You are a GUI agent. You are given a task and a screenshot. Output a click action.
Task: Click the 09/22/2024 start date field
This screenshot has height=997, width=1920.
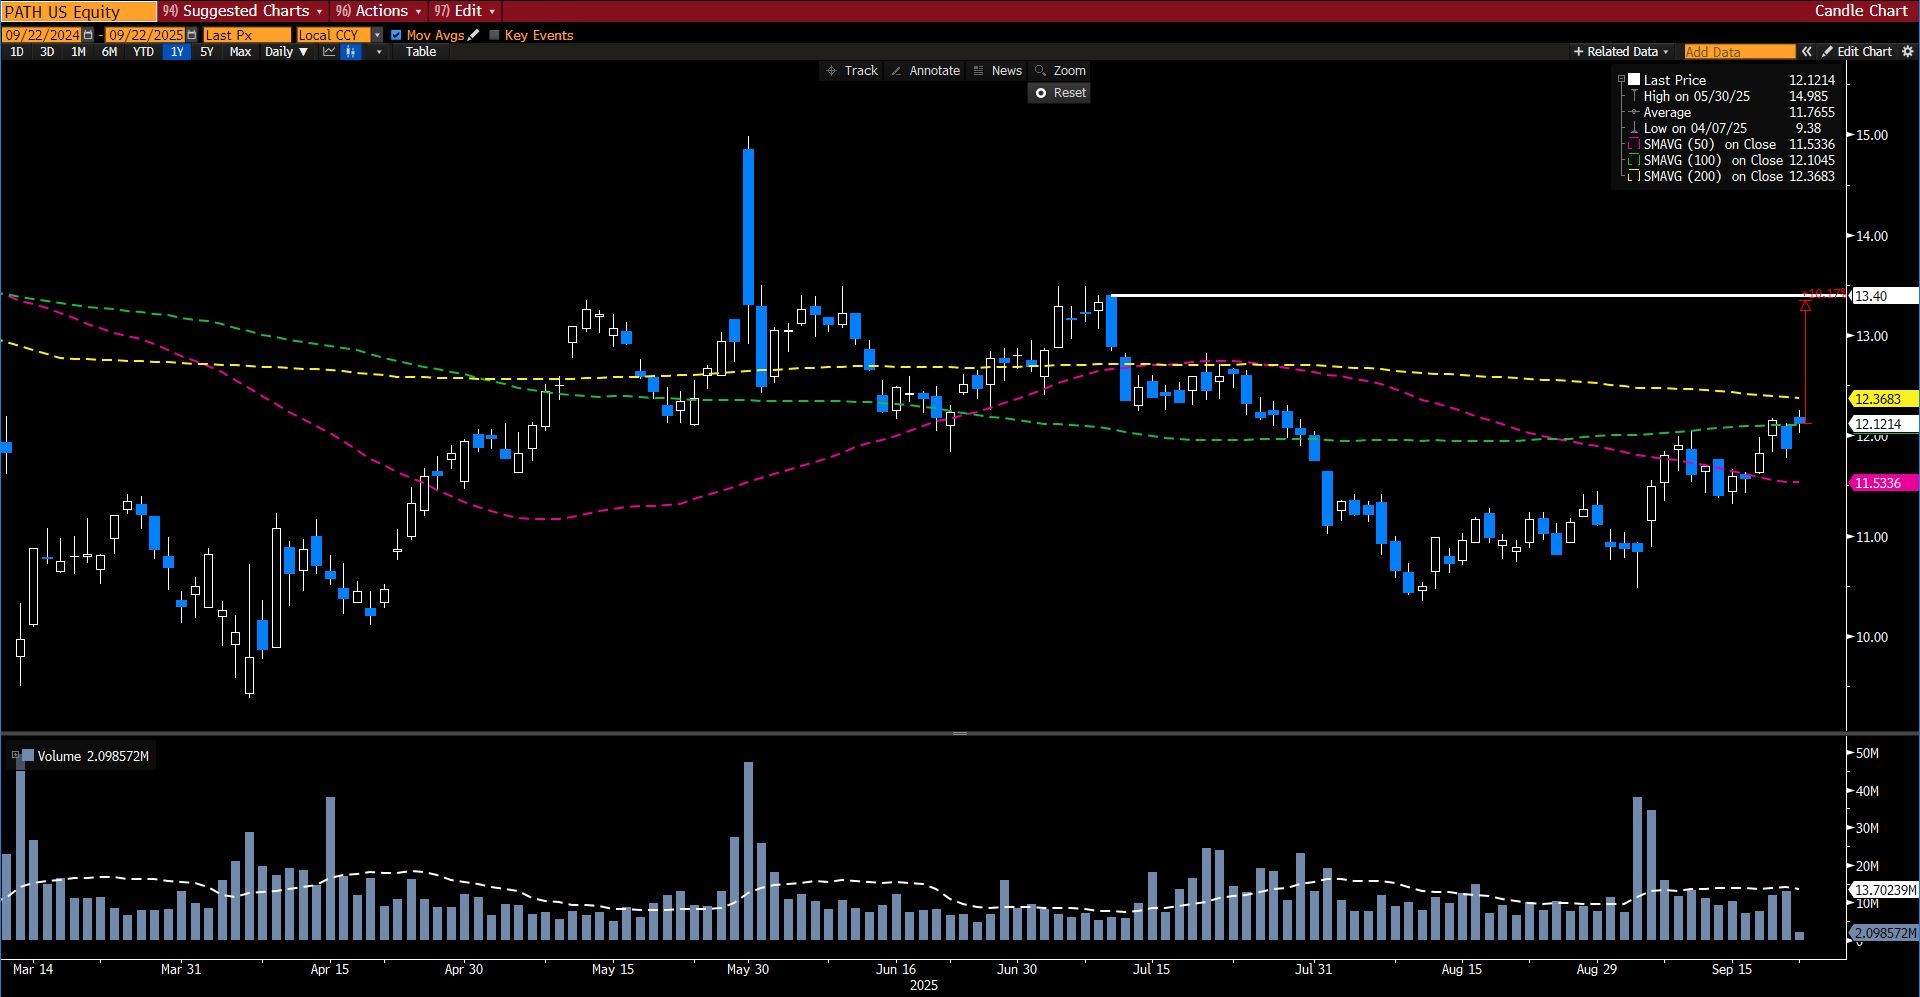pos(42,35)
